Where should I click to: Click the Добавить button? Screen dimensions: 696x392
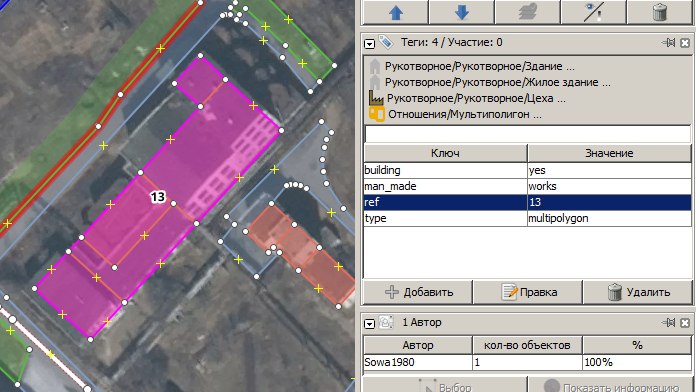click(418, 292)
